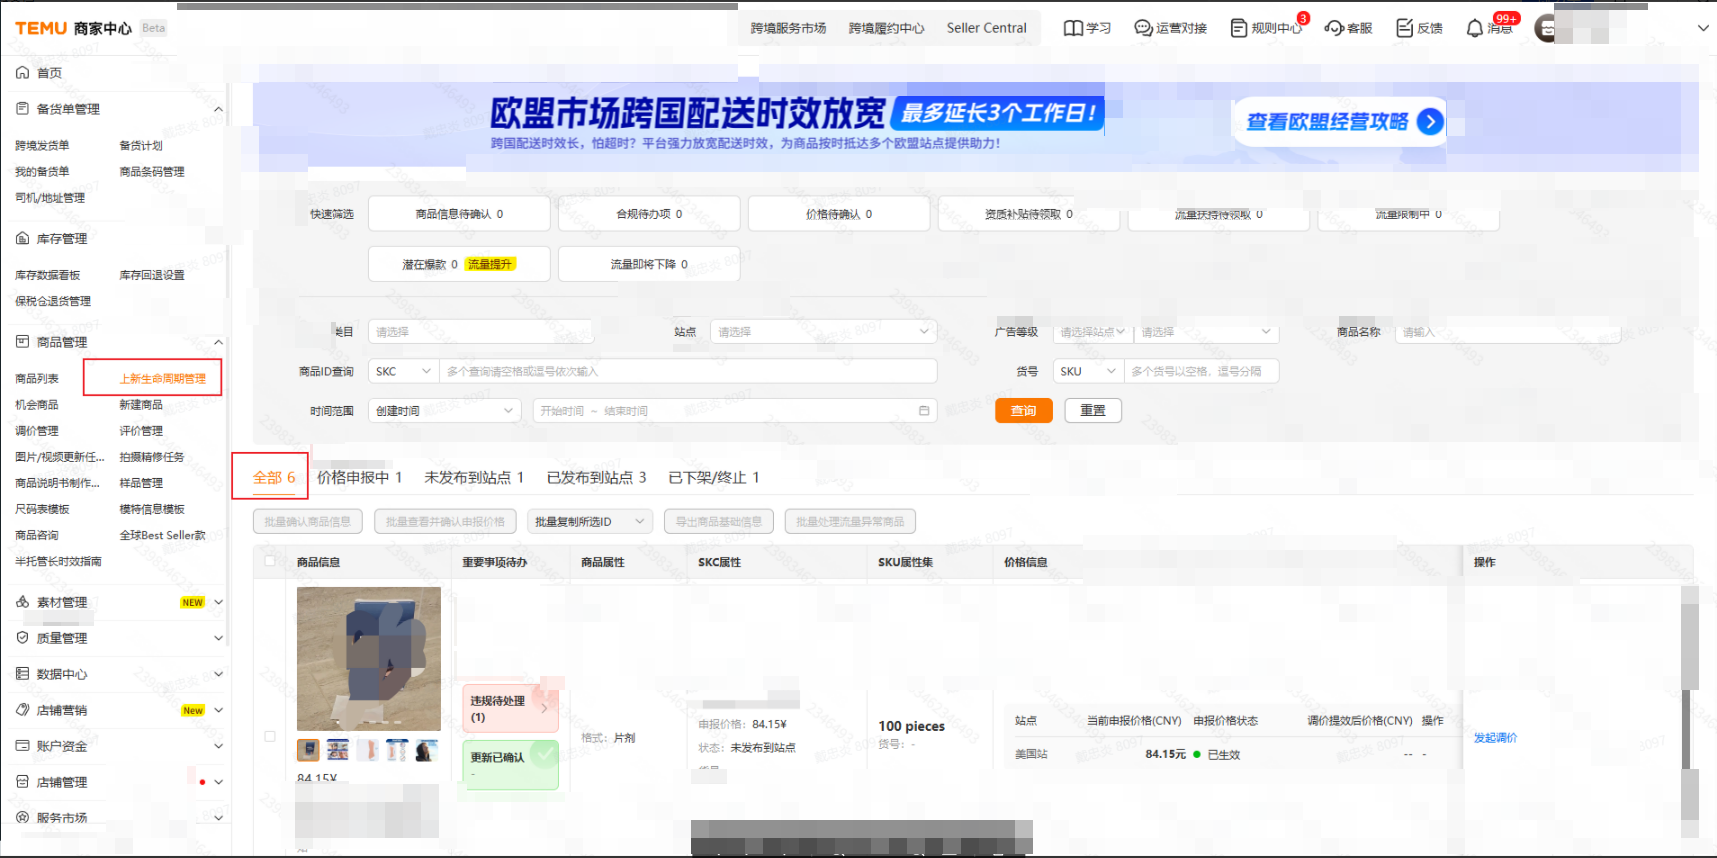Open 跨境服务市场 in top navigation
Screen dimensions: 1717x858
click(788, 28)
